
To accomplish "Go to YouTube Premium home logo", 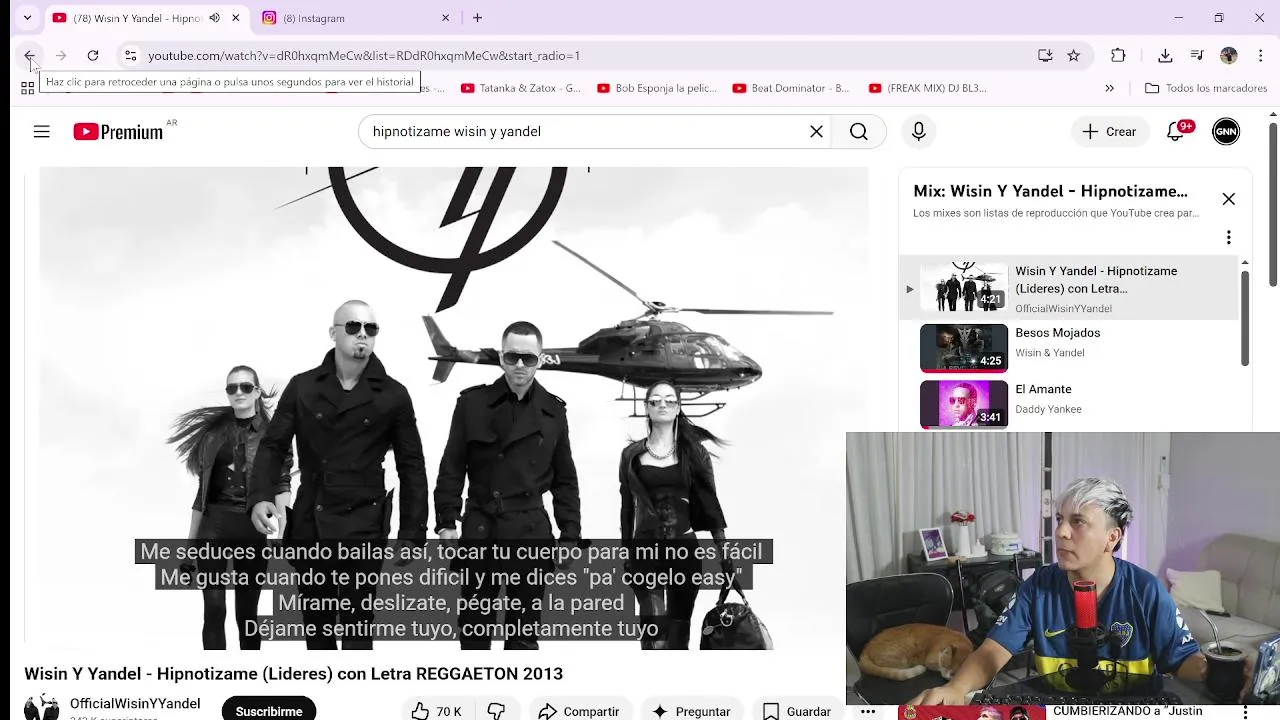I will point(118,131).
